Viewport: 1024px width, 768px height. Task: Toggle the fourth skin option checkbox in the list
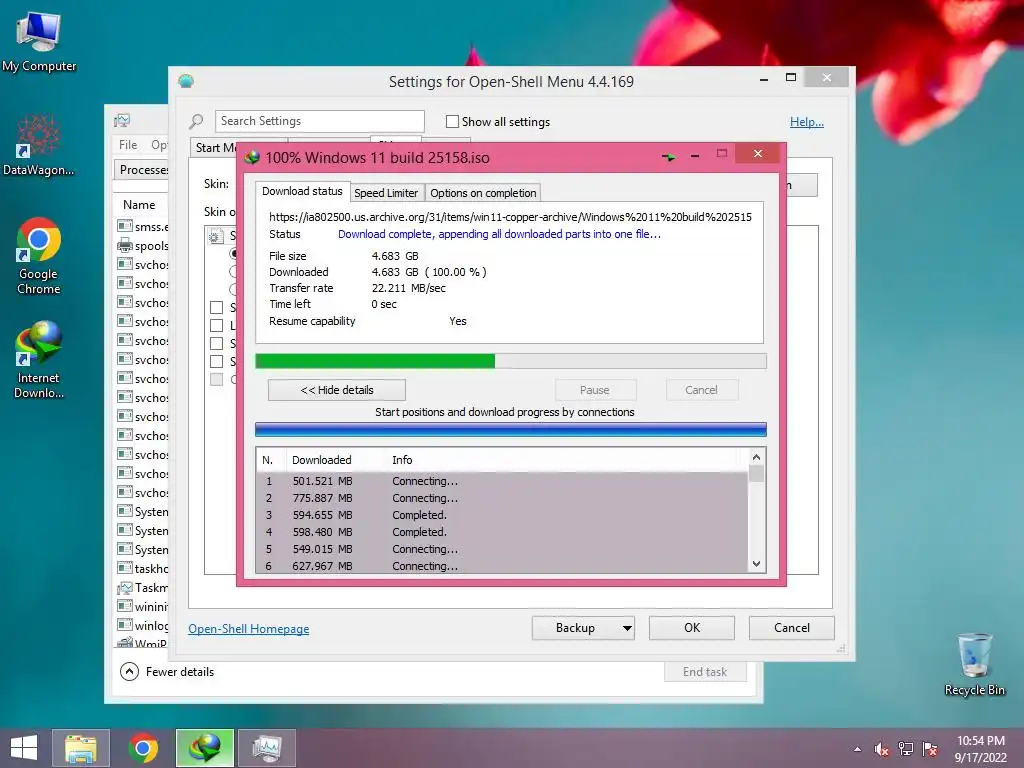coord(216,361)
